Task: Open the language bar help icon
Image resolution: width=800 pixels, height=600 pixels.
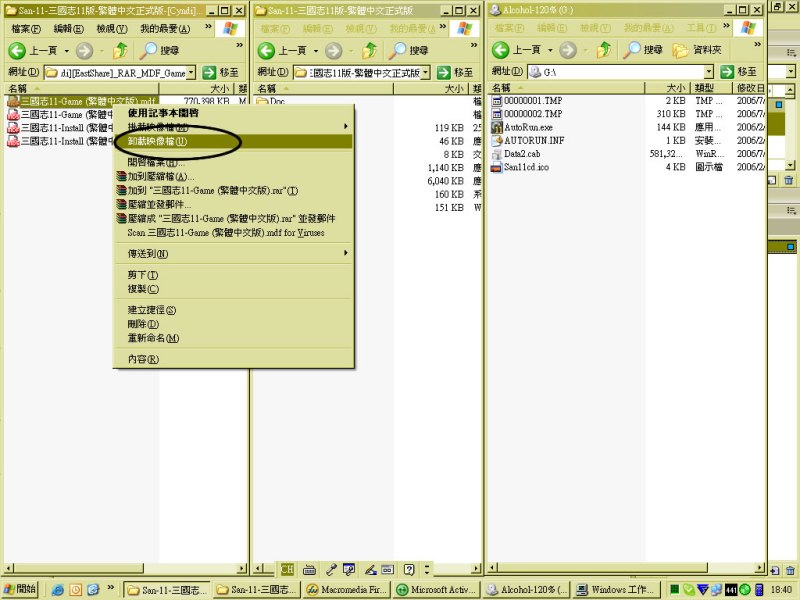Action: click(x=409, y=569)
